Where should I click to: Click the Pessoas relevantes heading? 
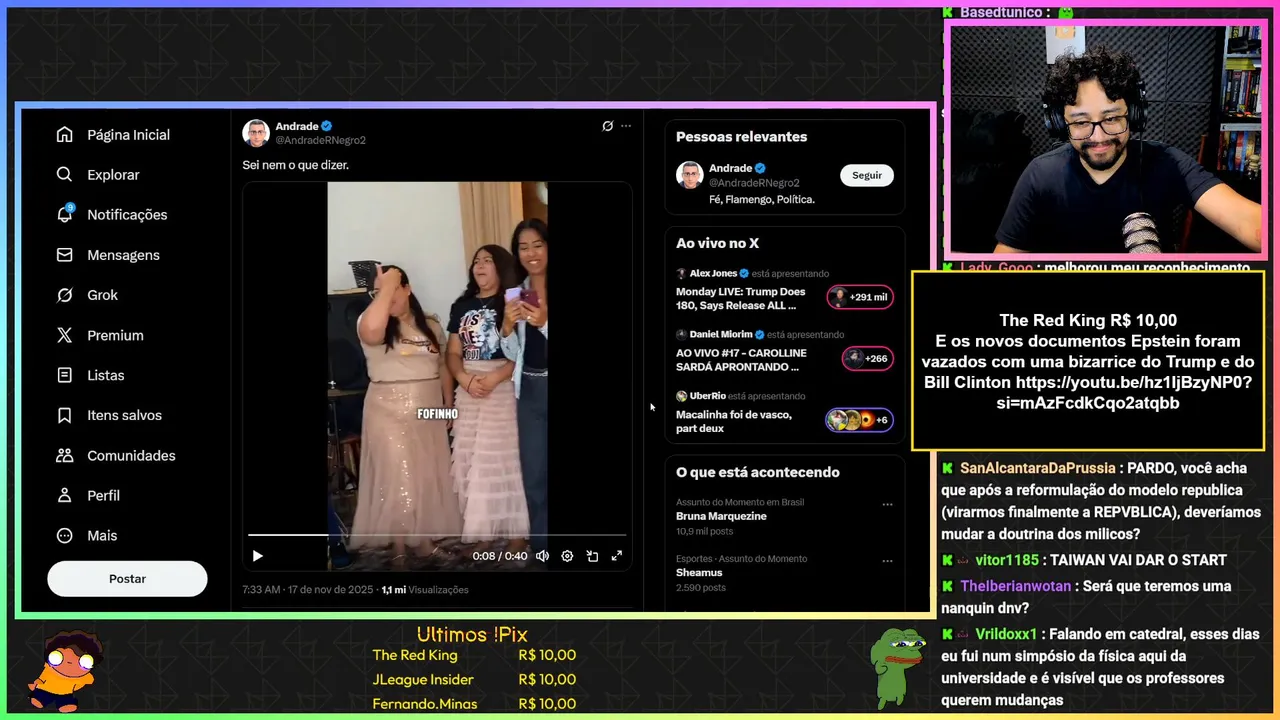click(741, 137)
